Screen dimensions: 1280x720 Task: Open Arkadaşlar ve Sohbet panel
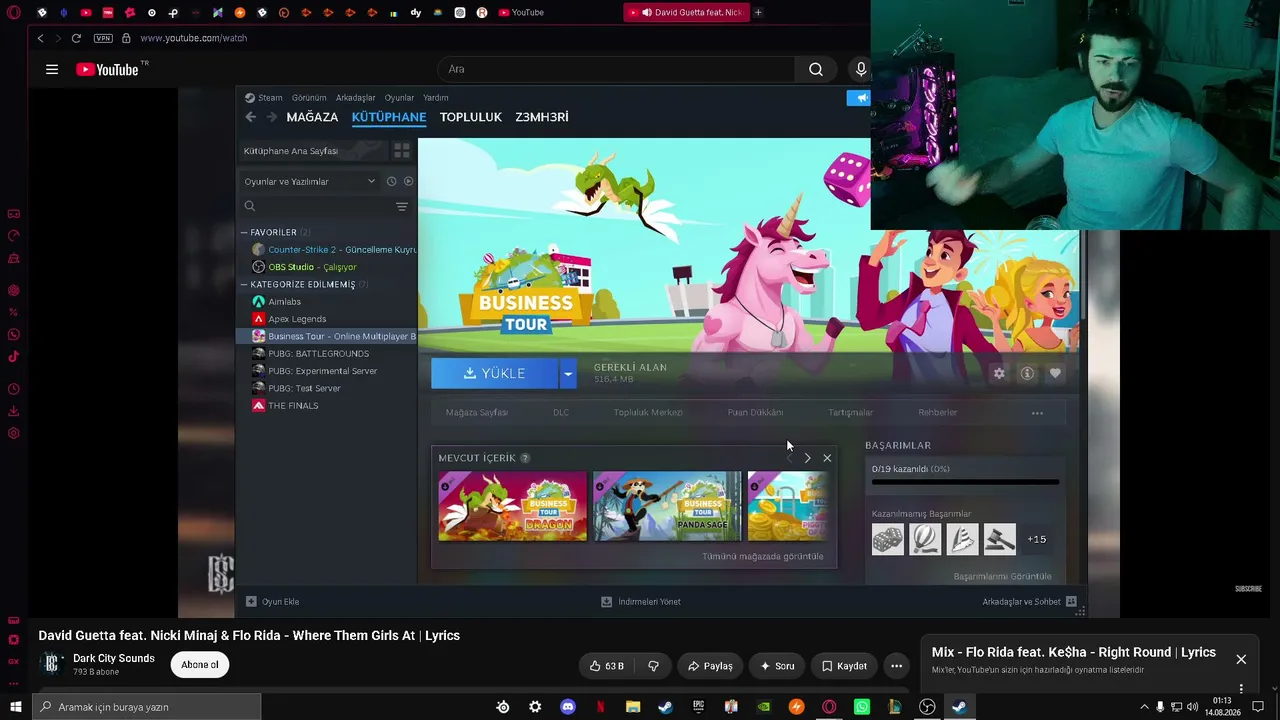[x=1029, y=602]
